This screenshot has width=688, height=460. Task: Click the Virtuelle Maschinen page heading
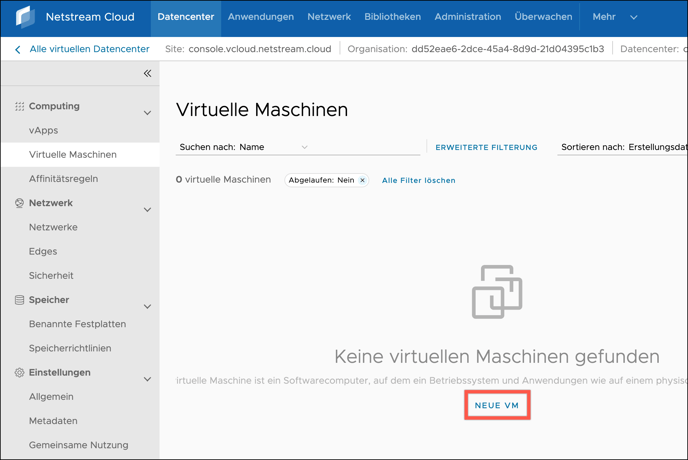[262, 110]
